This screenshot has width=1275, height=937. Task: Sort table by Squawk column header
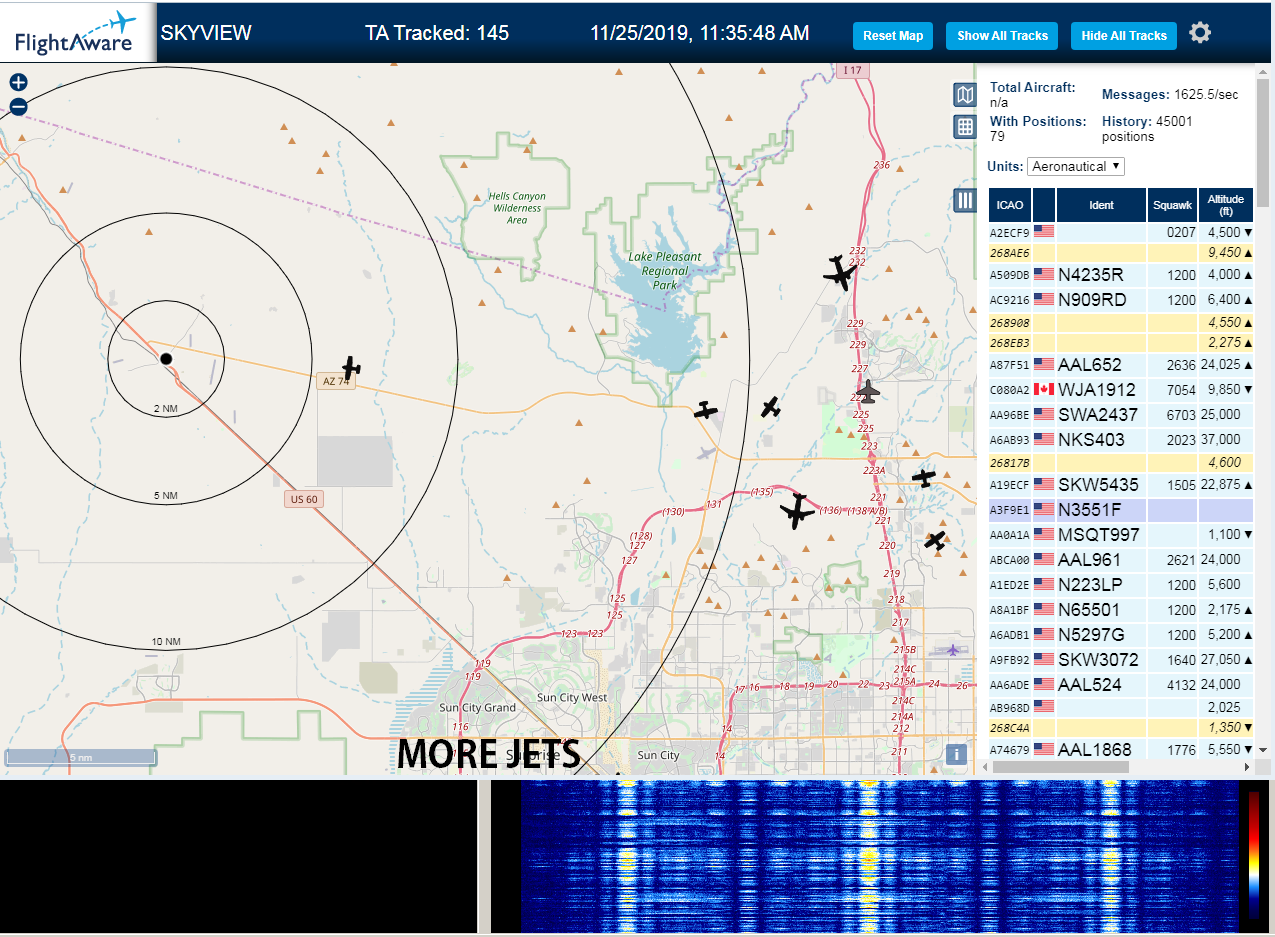click(x=1172, y=205)
